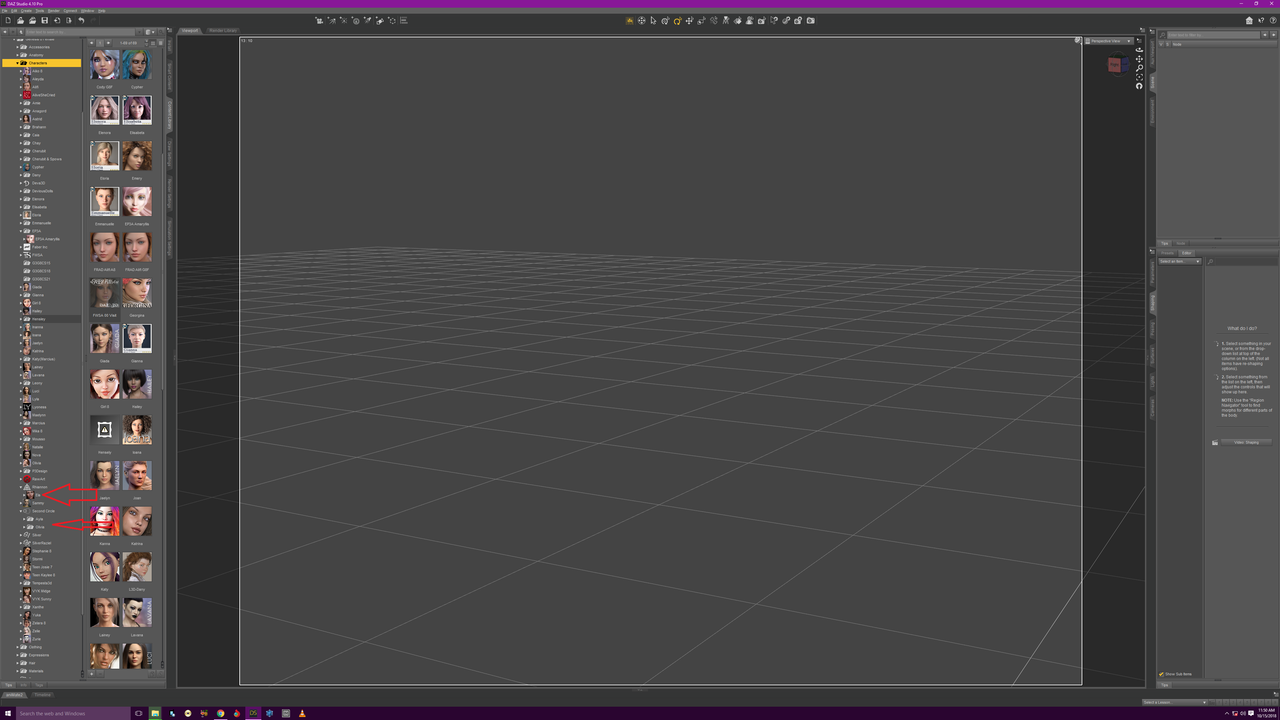This screenshot has width=1280, height=720.
Task: Open Google Chrome from the taskbar
Action: tap(221, 713)
